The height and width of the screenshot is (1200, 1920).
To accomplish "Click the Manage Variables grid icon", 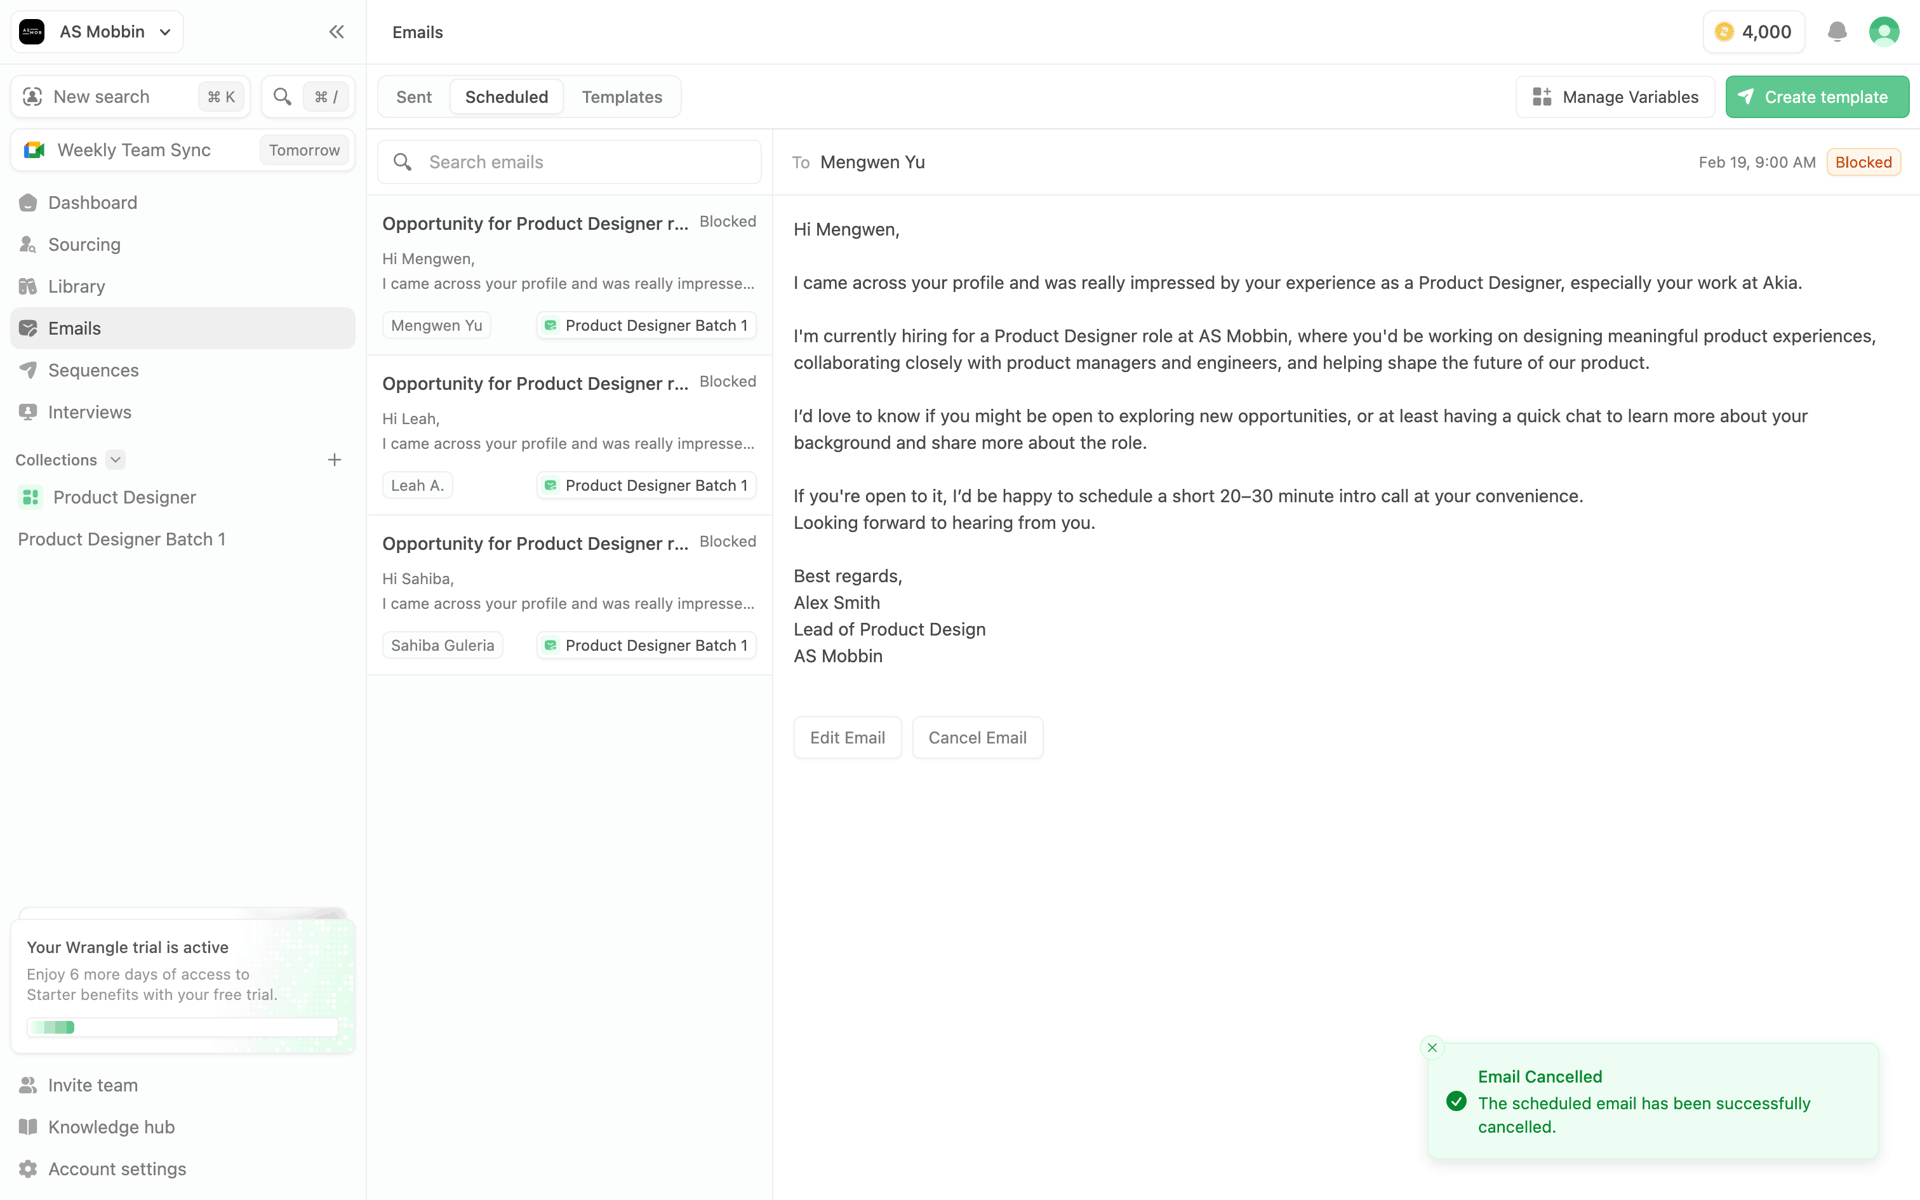I will (1542, 97).
